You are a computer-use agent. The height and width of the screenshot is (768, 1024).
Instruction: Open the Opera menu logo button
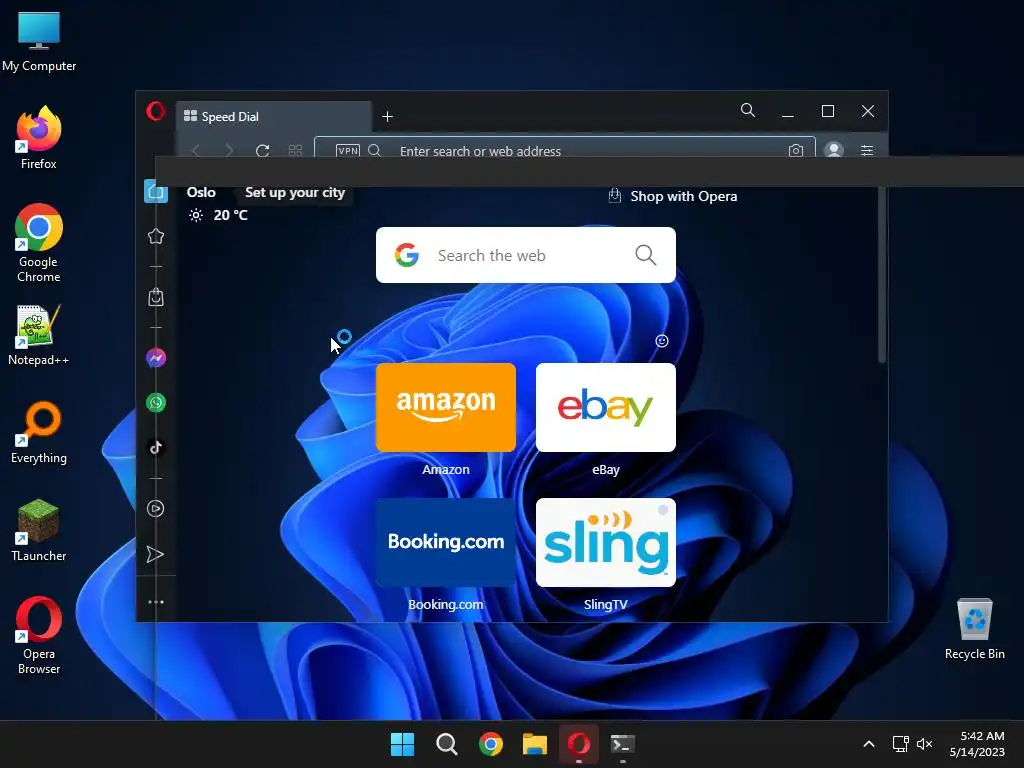[x=155, y=111]
